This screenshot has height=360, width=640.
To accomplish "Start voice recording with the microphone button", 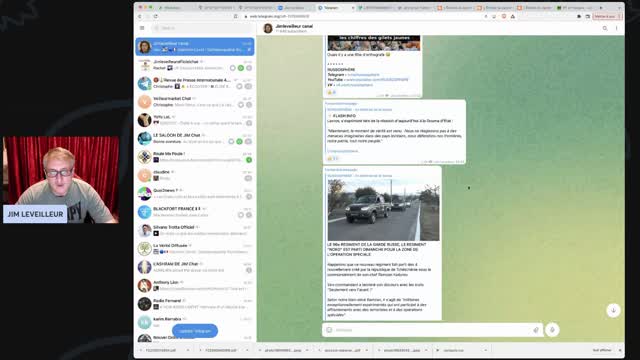I will pyautogui.click(x=552, y=330).
